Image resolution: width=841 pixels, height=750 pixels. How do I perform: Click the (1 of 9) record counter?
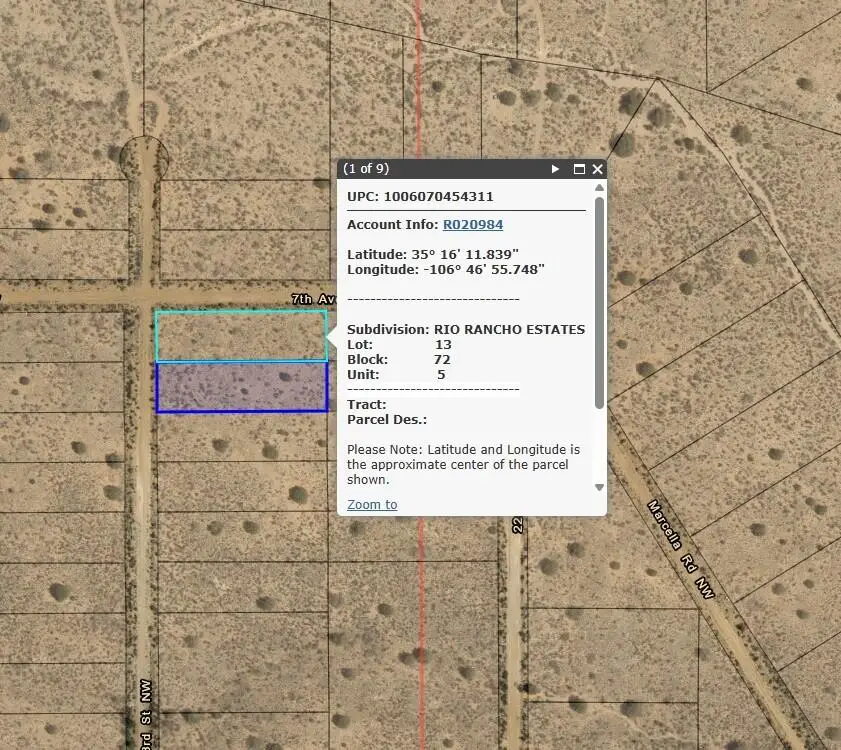click(367, 169)
